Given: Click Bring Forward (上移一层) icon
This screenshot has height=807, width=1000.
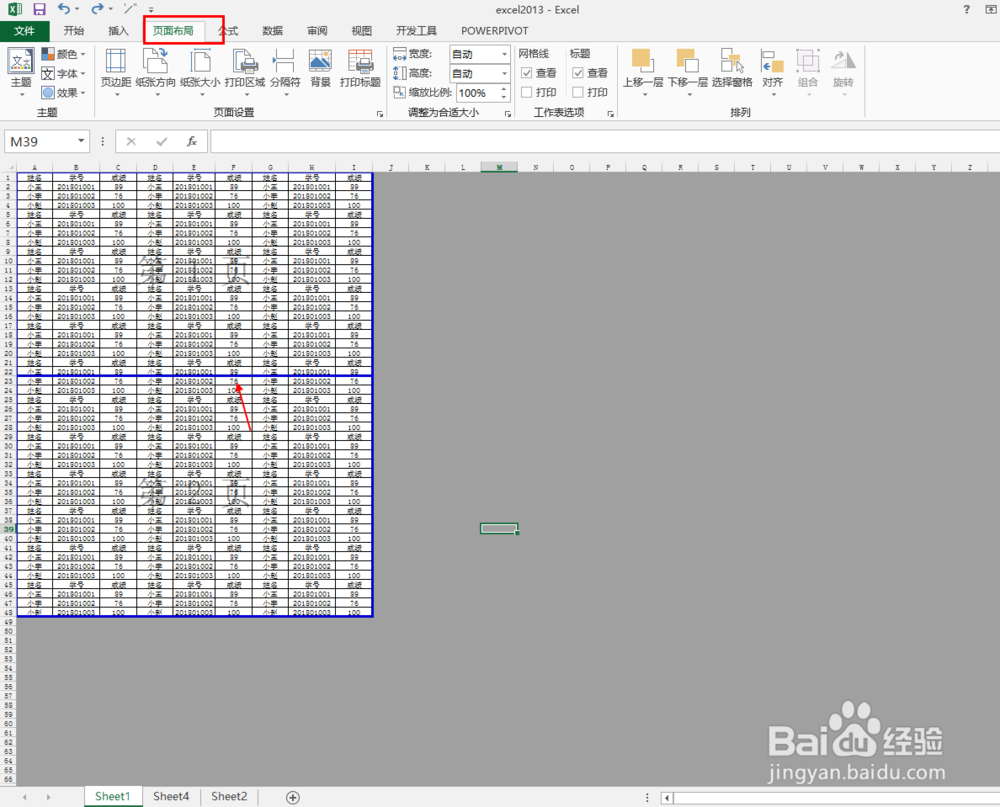Looking at the screenshot, I should pyautogui.click(x=643, y=71).
